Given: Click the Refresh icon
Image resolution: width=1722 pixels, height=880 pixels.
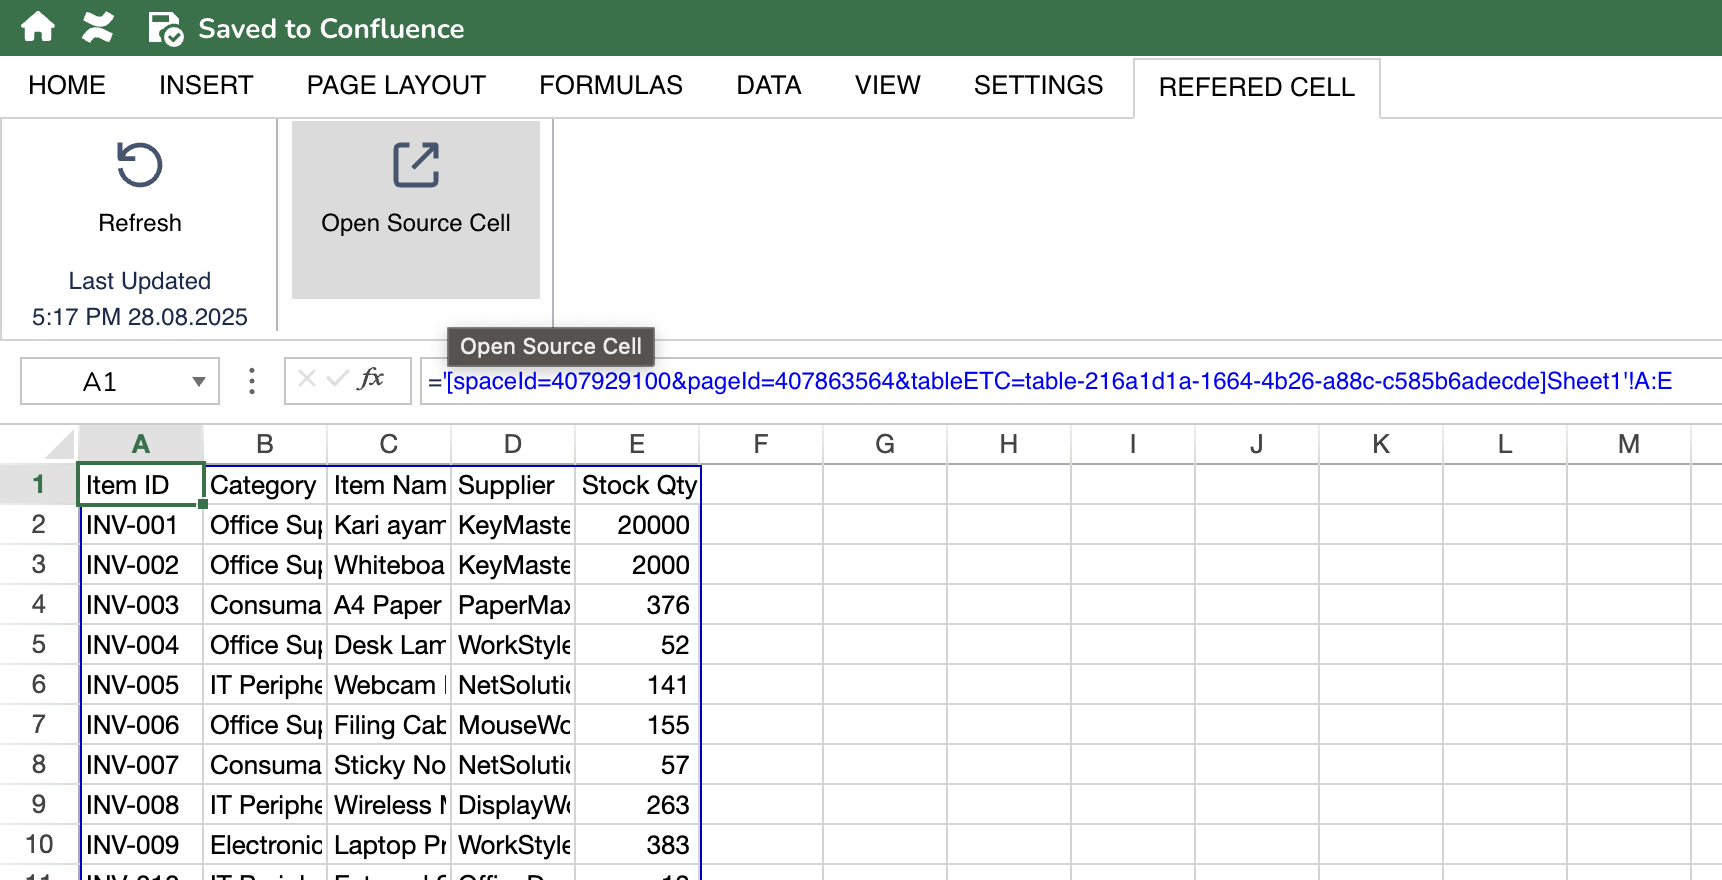Looking at the screenshot, I should coord(139,165).
